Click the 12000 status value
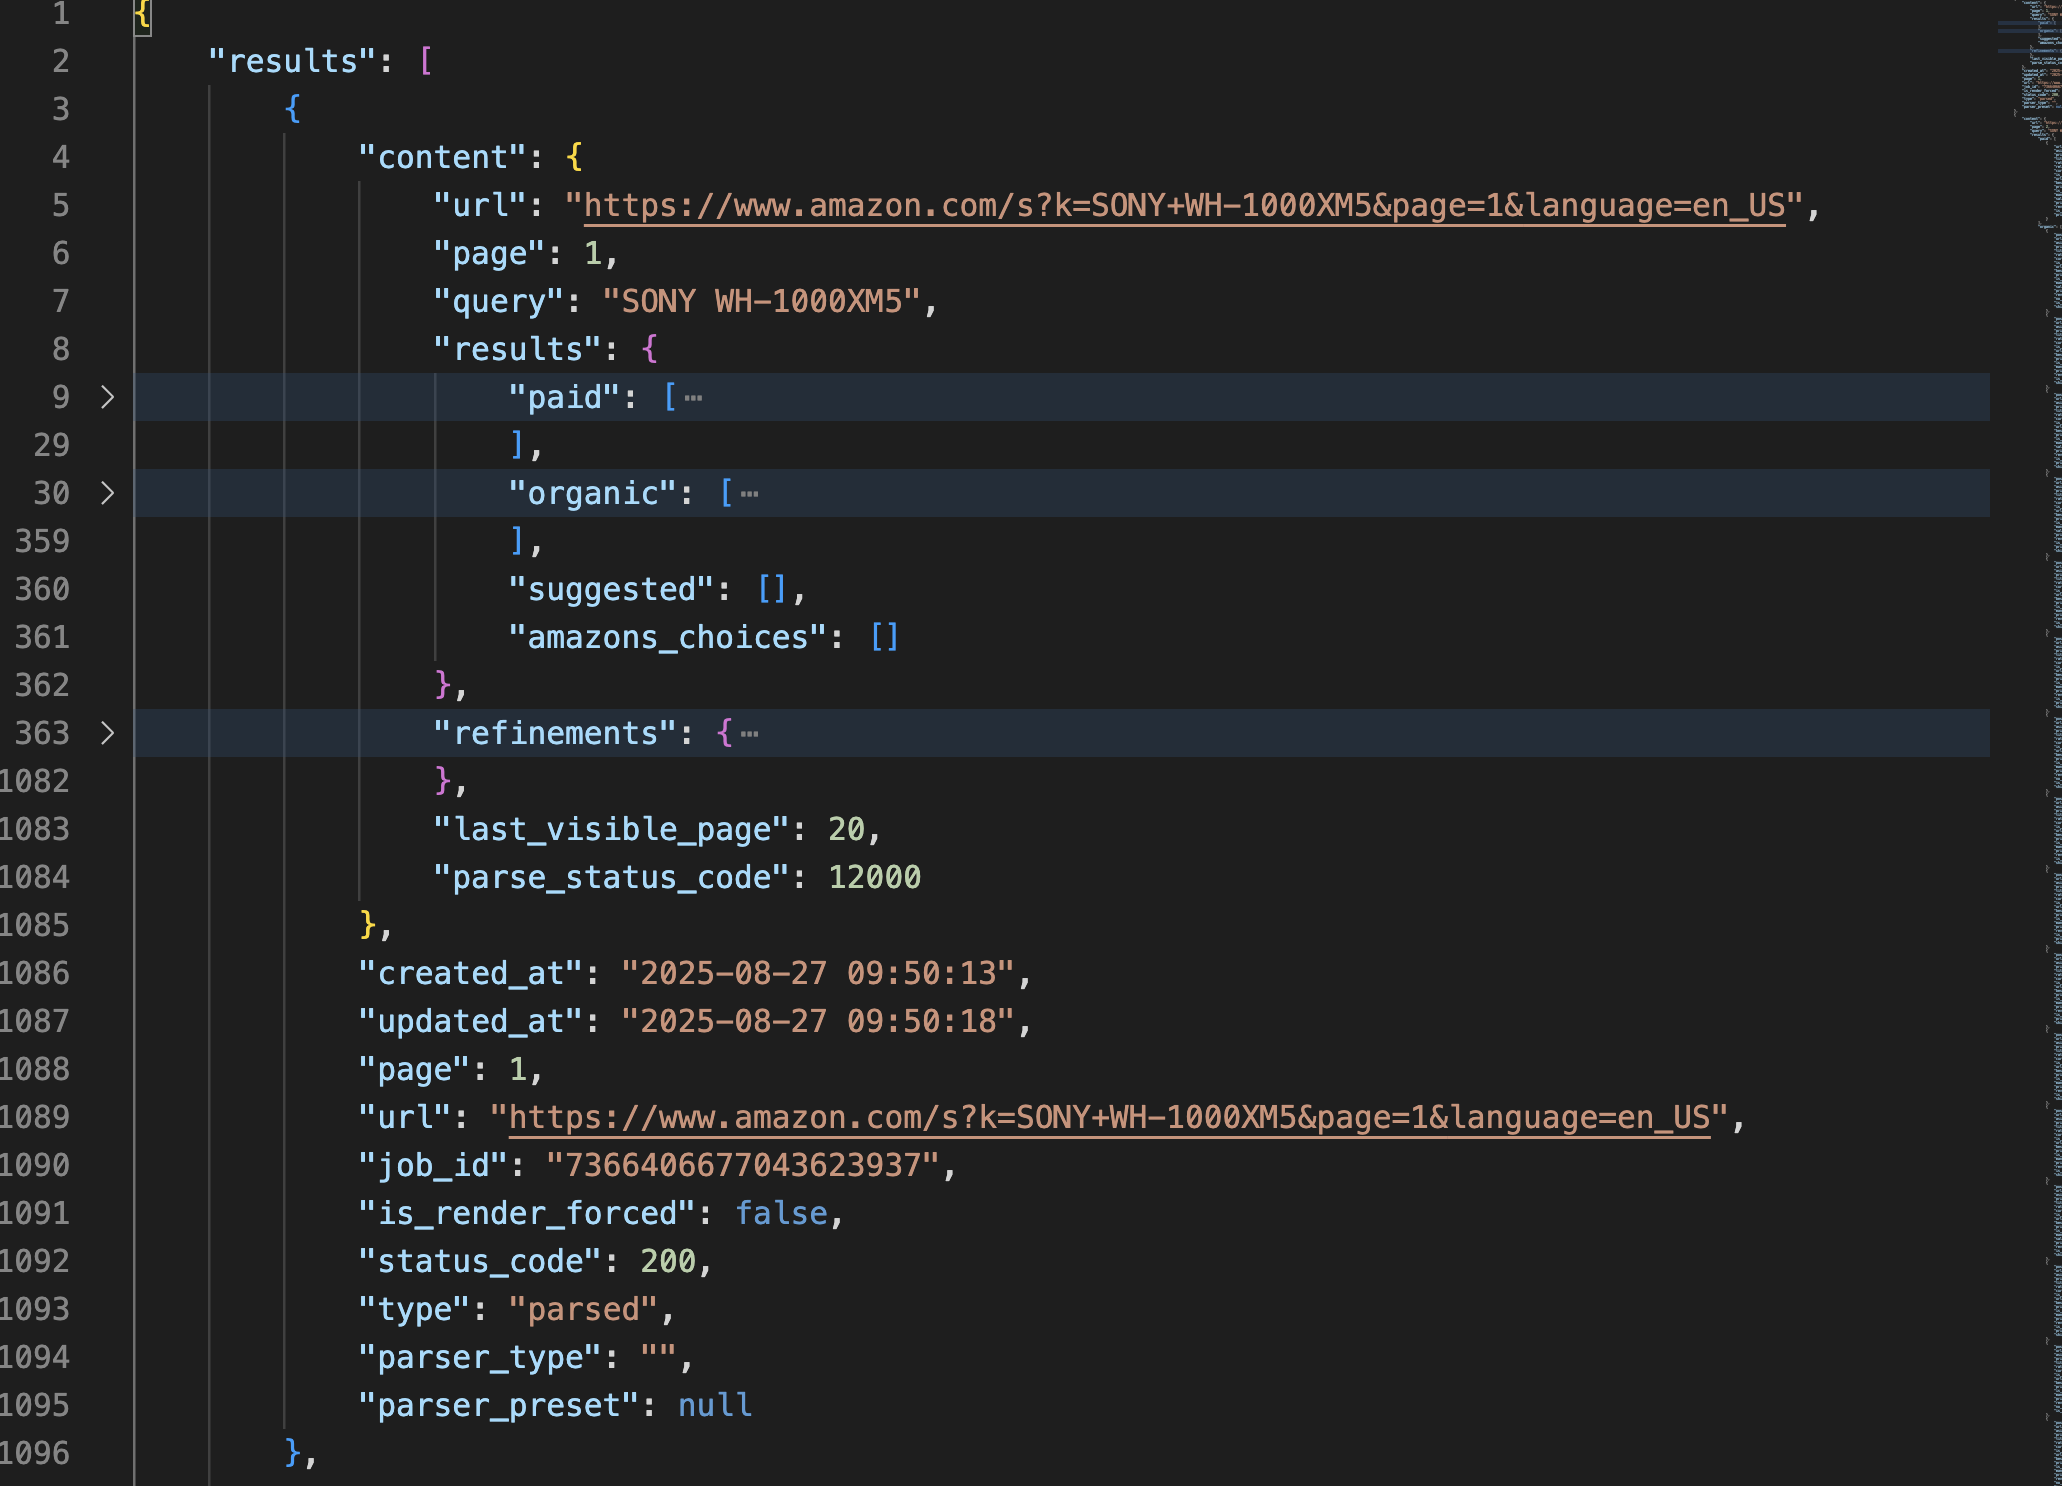The image size is (2062, 1486). coord(874,877)
